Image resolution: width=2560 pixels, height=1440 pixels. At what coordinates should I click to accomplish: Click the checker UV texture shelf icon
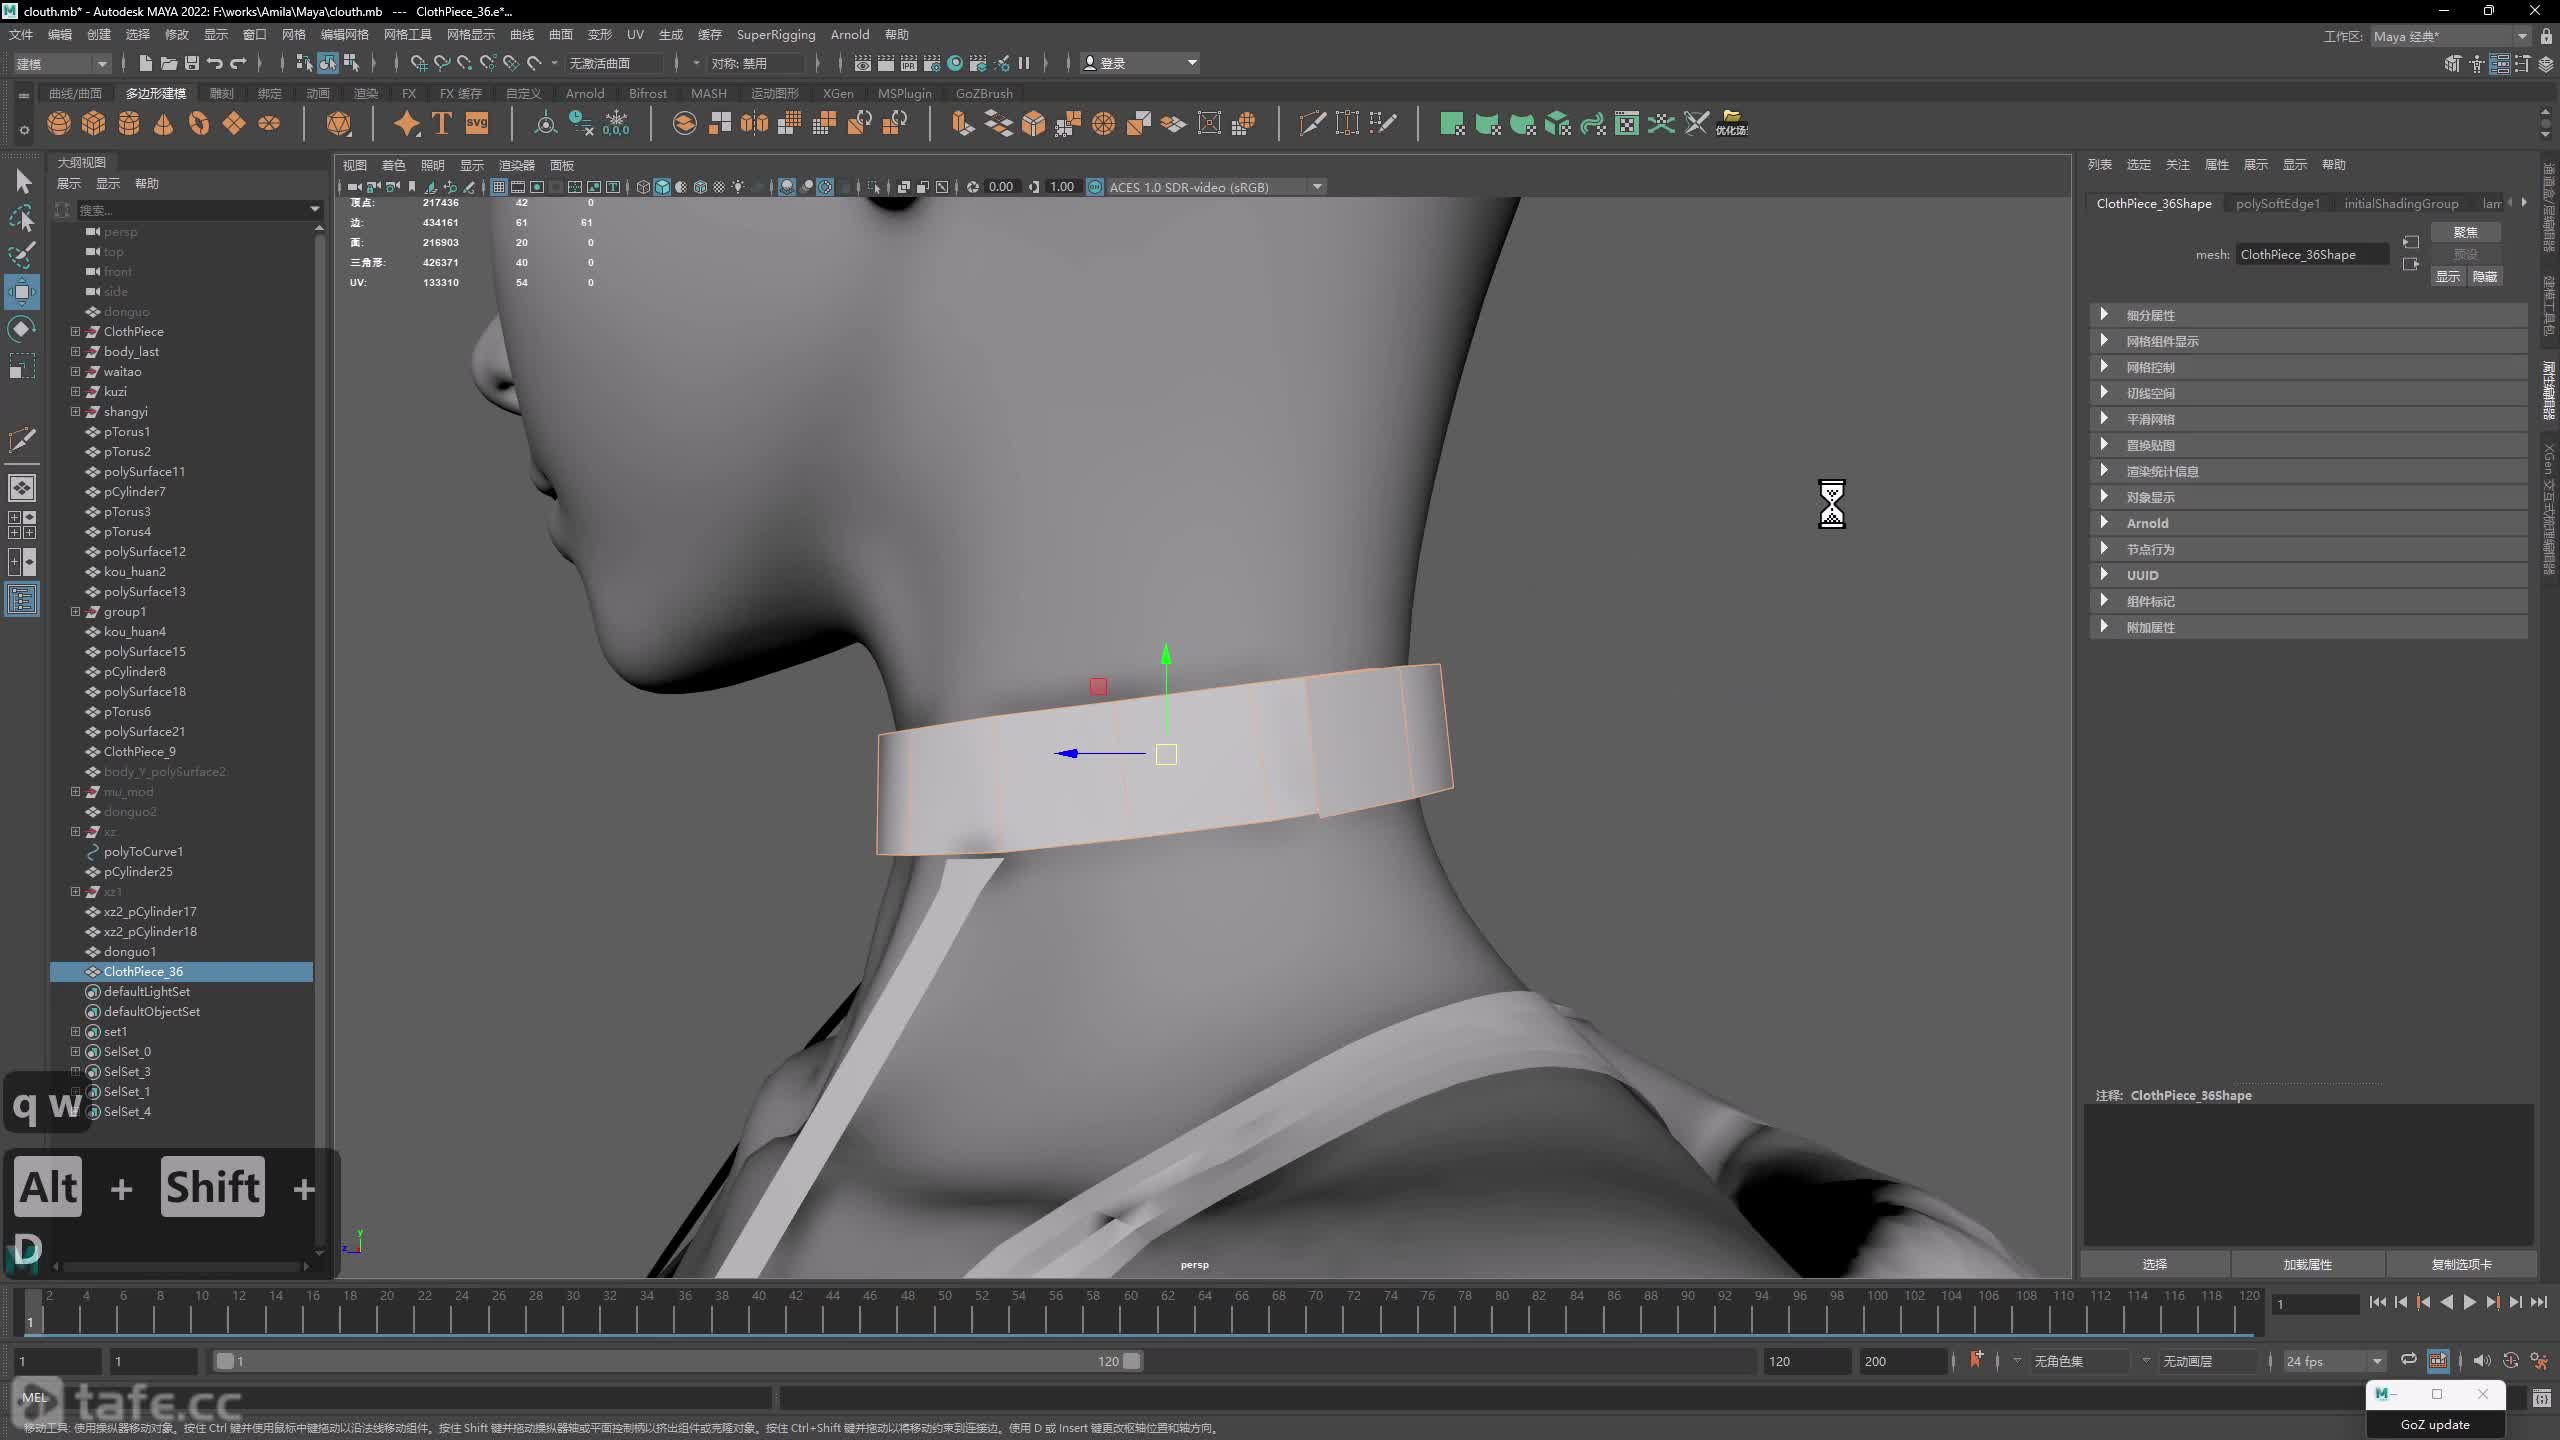tap(1627, 123)
